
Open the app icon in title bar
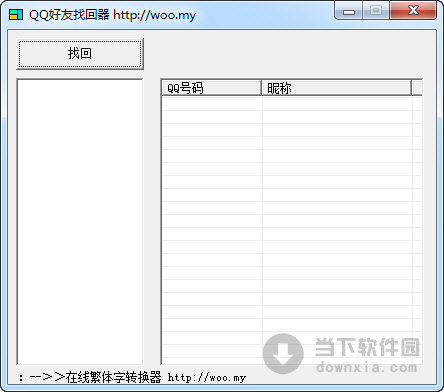point(16,15)
